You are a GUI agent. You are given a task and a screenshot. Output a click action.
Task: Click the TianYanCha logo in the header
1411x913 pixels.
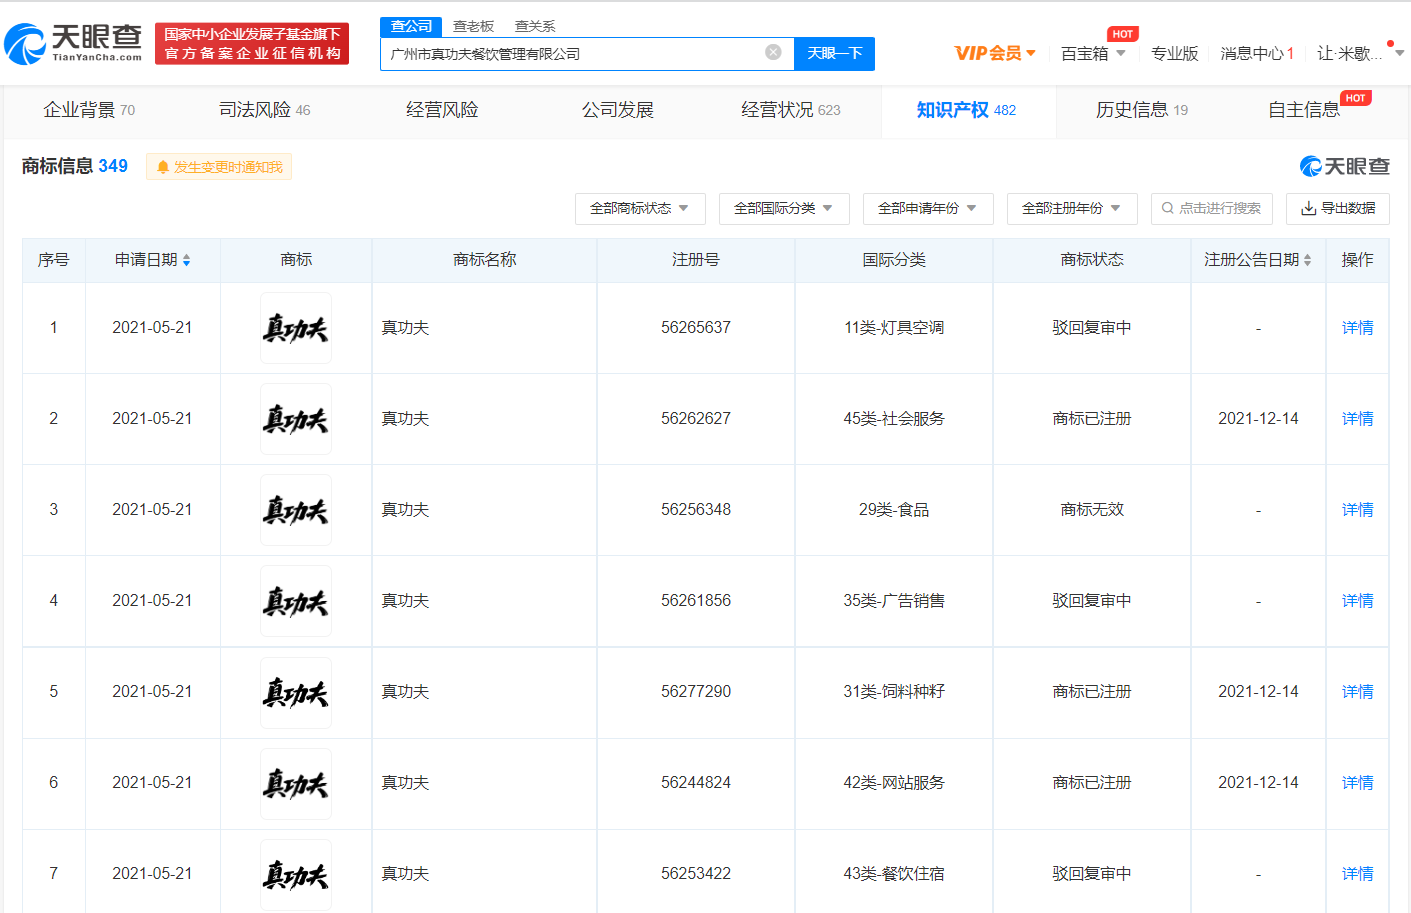[73, 44]
